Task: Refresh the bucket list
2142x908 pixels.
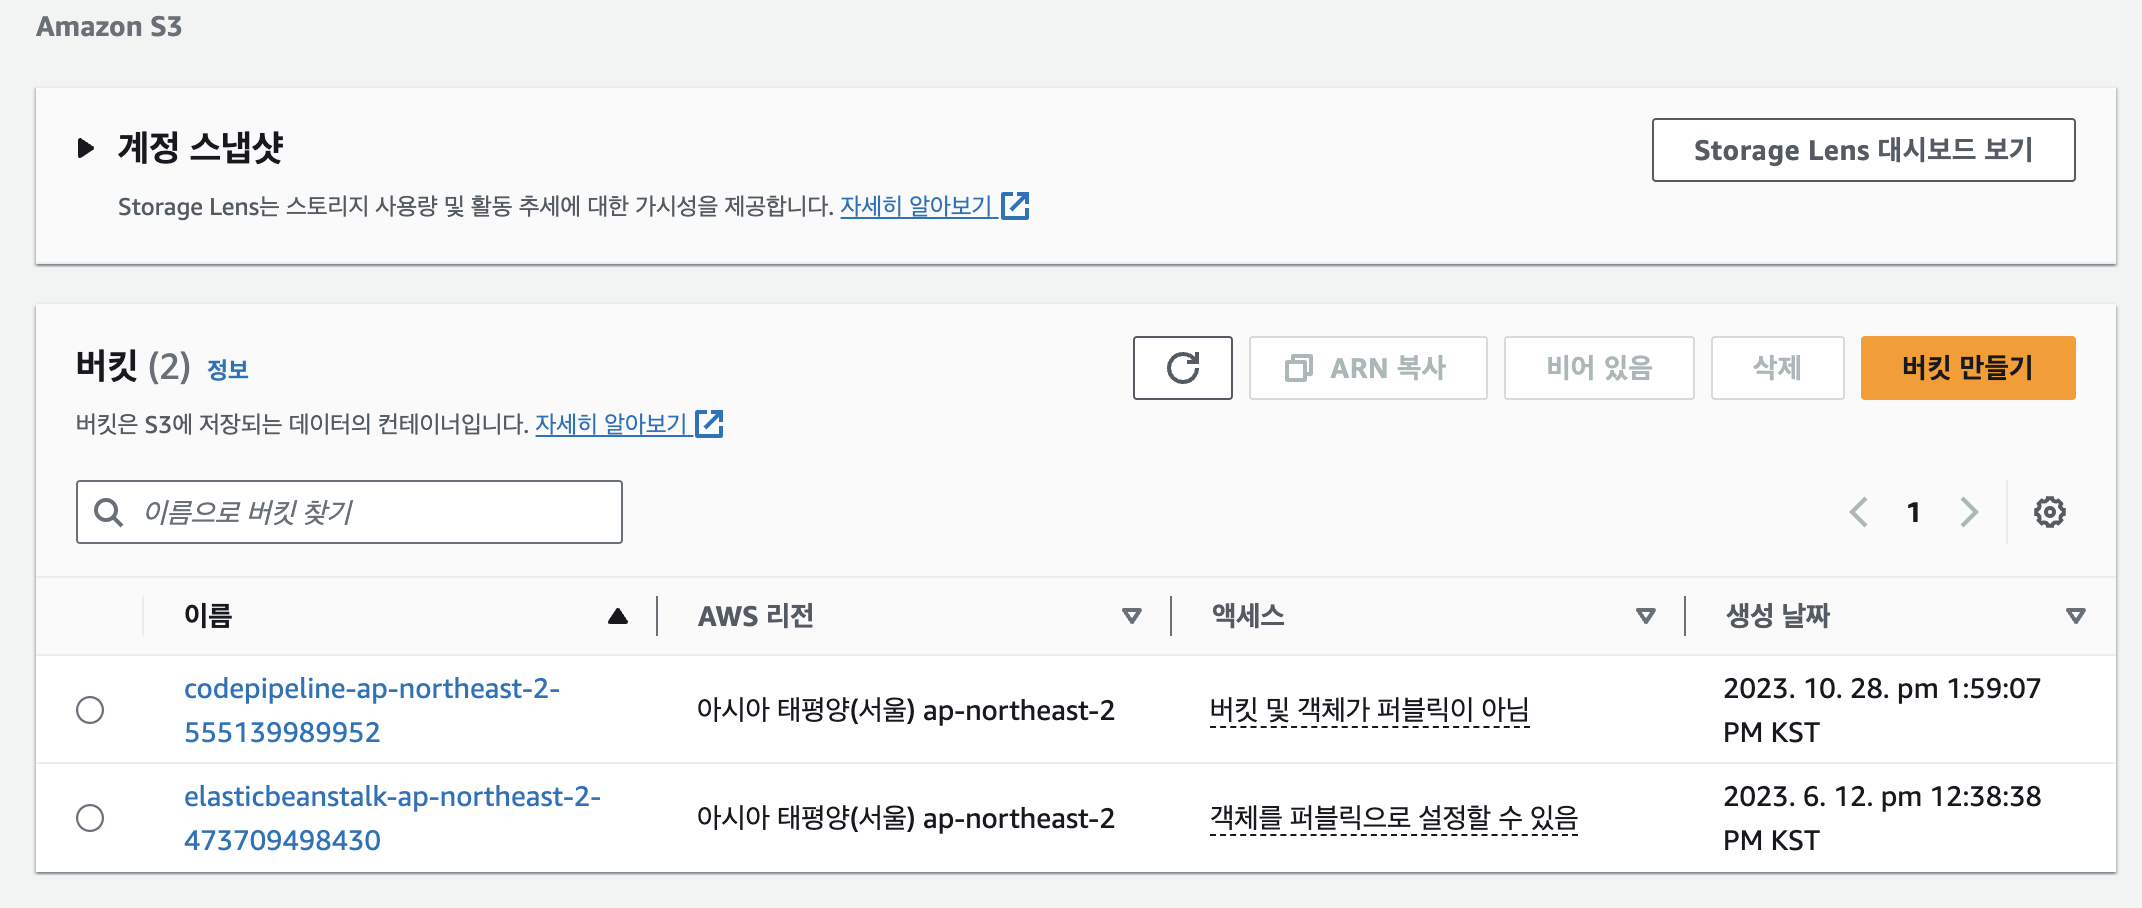Action: pos(1182,368)
